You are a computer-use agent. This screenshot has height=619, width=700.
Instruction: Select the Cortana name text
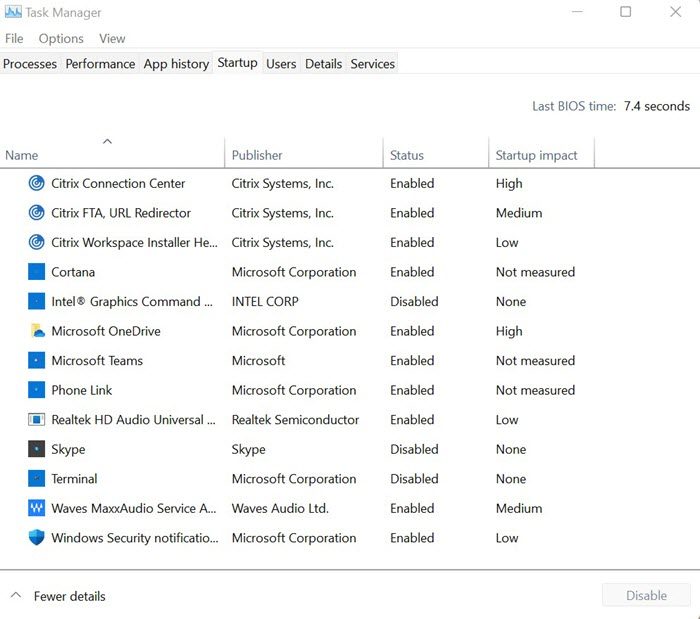point(73,272)
